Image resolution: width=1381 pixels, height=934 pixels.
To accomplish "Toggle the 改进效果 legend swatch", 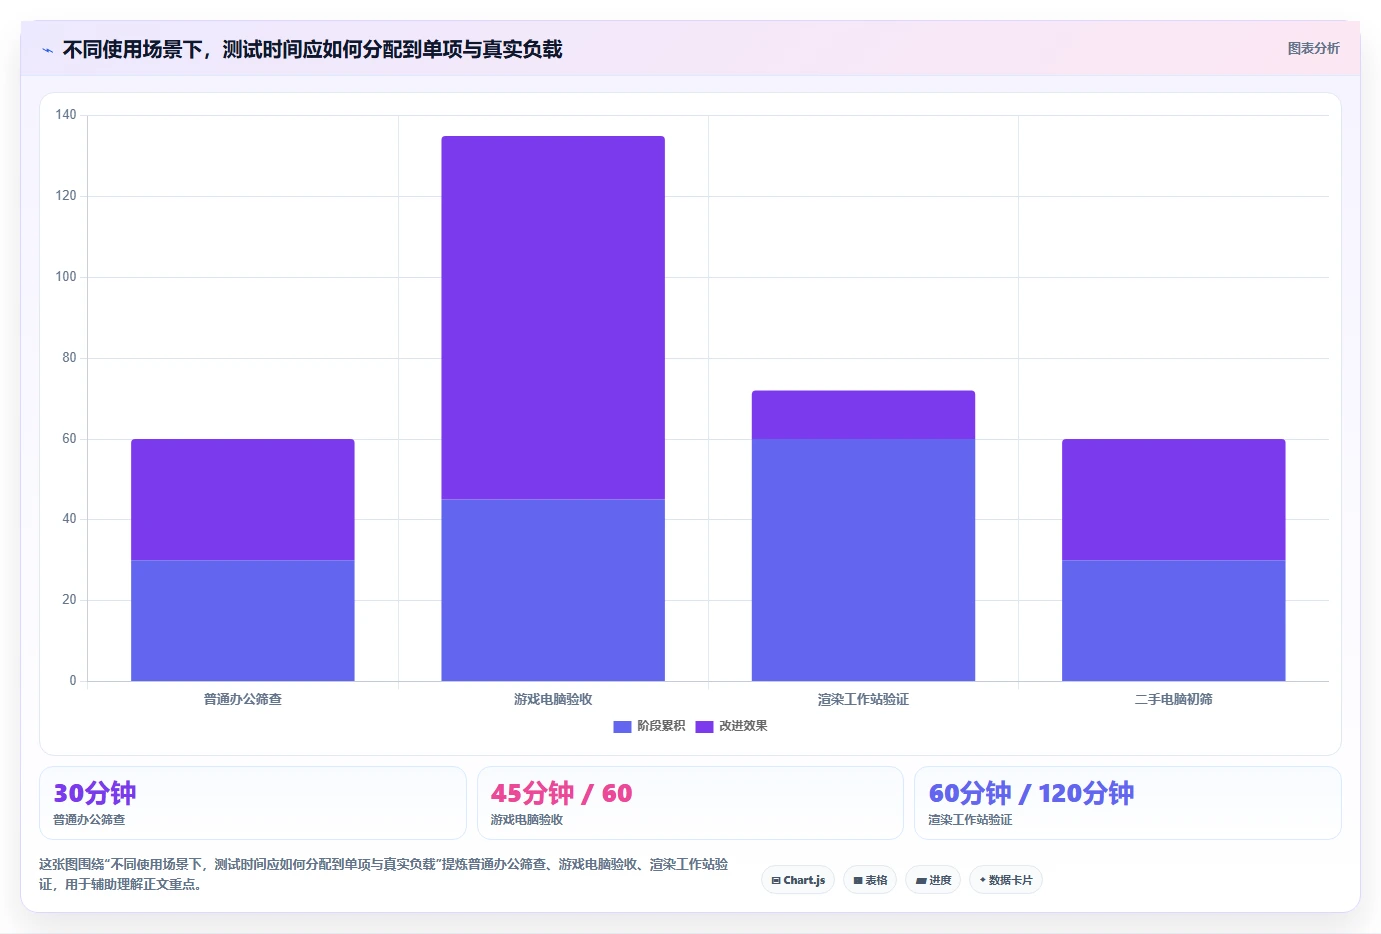I will point(704,727).
